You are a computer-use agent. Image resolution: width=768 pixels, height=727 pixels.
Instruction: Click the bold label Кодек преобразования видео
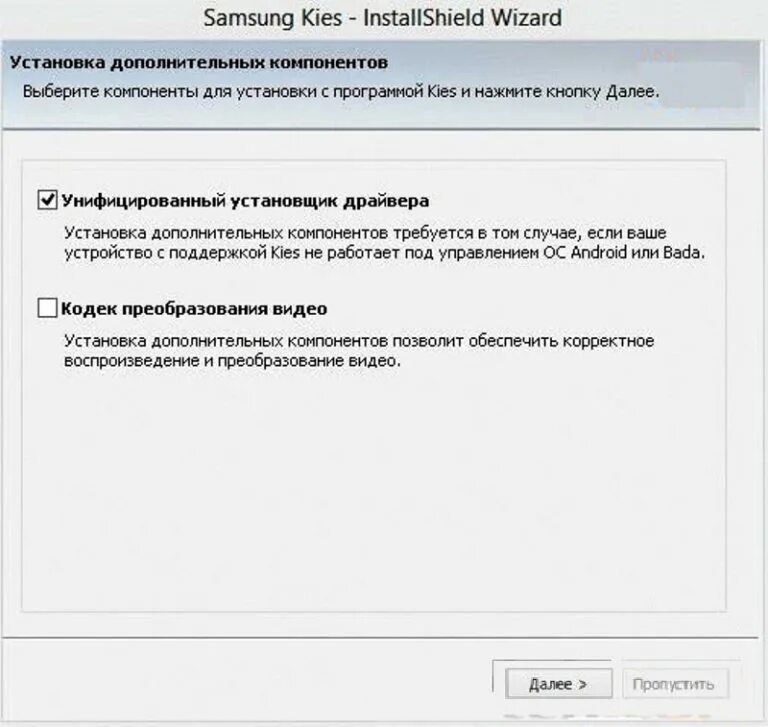coord(194,309)
